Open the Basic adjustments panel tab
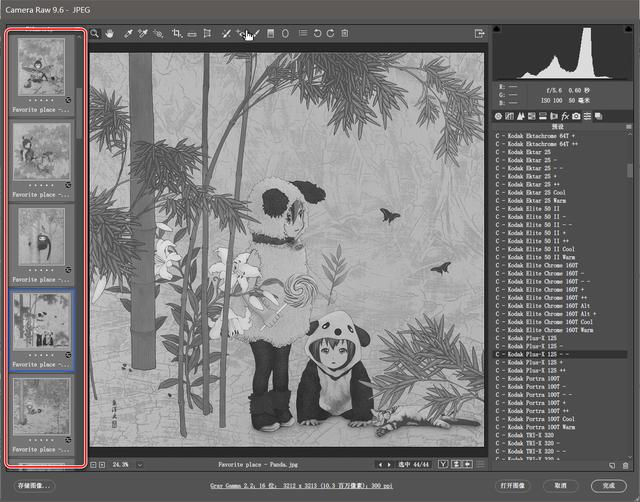 [x=498, y=117]
